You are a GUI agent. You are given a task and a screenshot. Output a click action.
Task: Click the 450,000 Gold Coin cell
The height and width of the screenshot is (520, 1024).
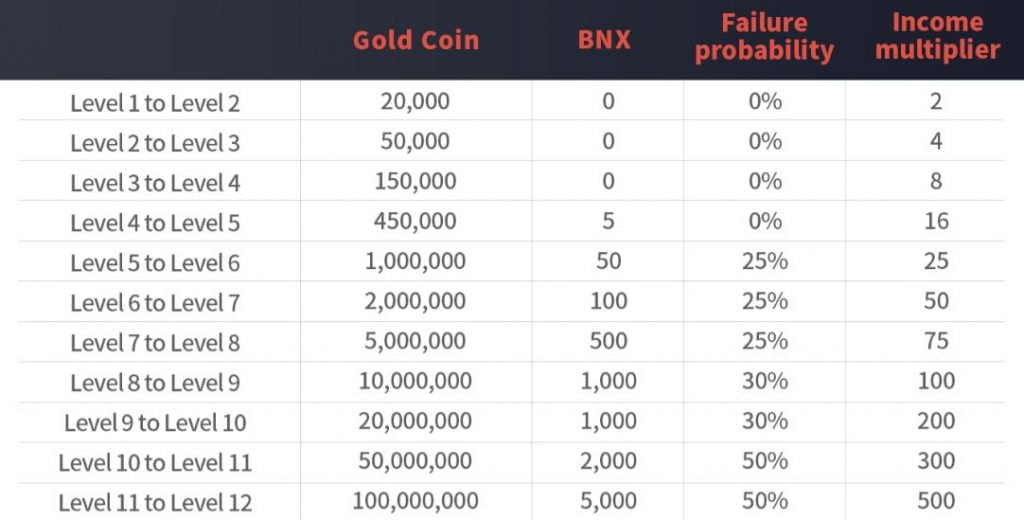[415, 221]
